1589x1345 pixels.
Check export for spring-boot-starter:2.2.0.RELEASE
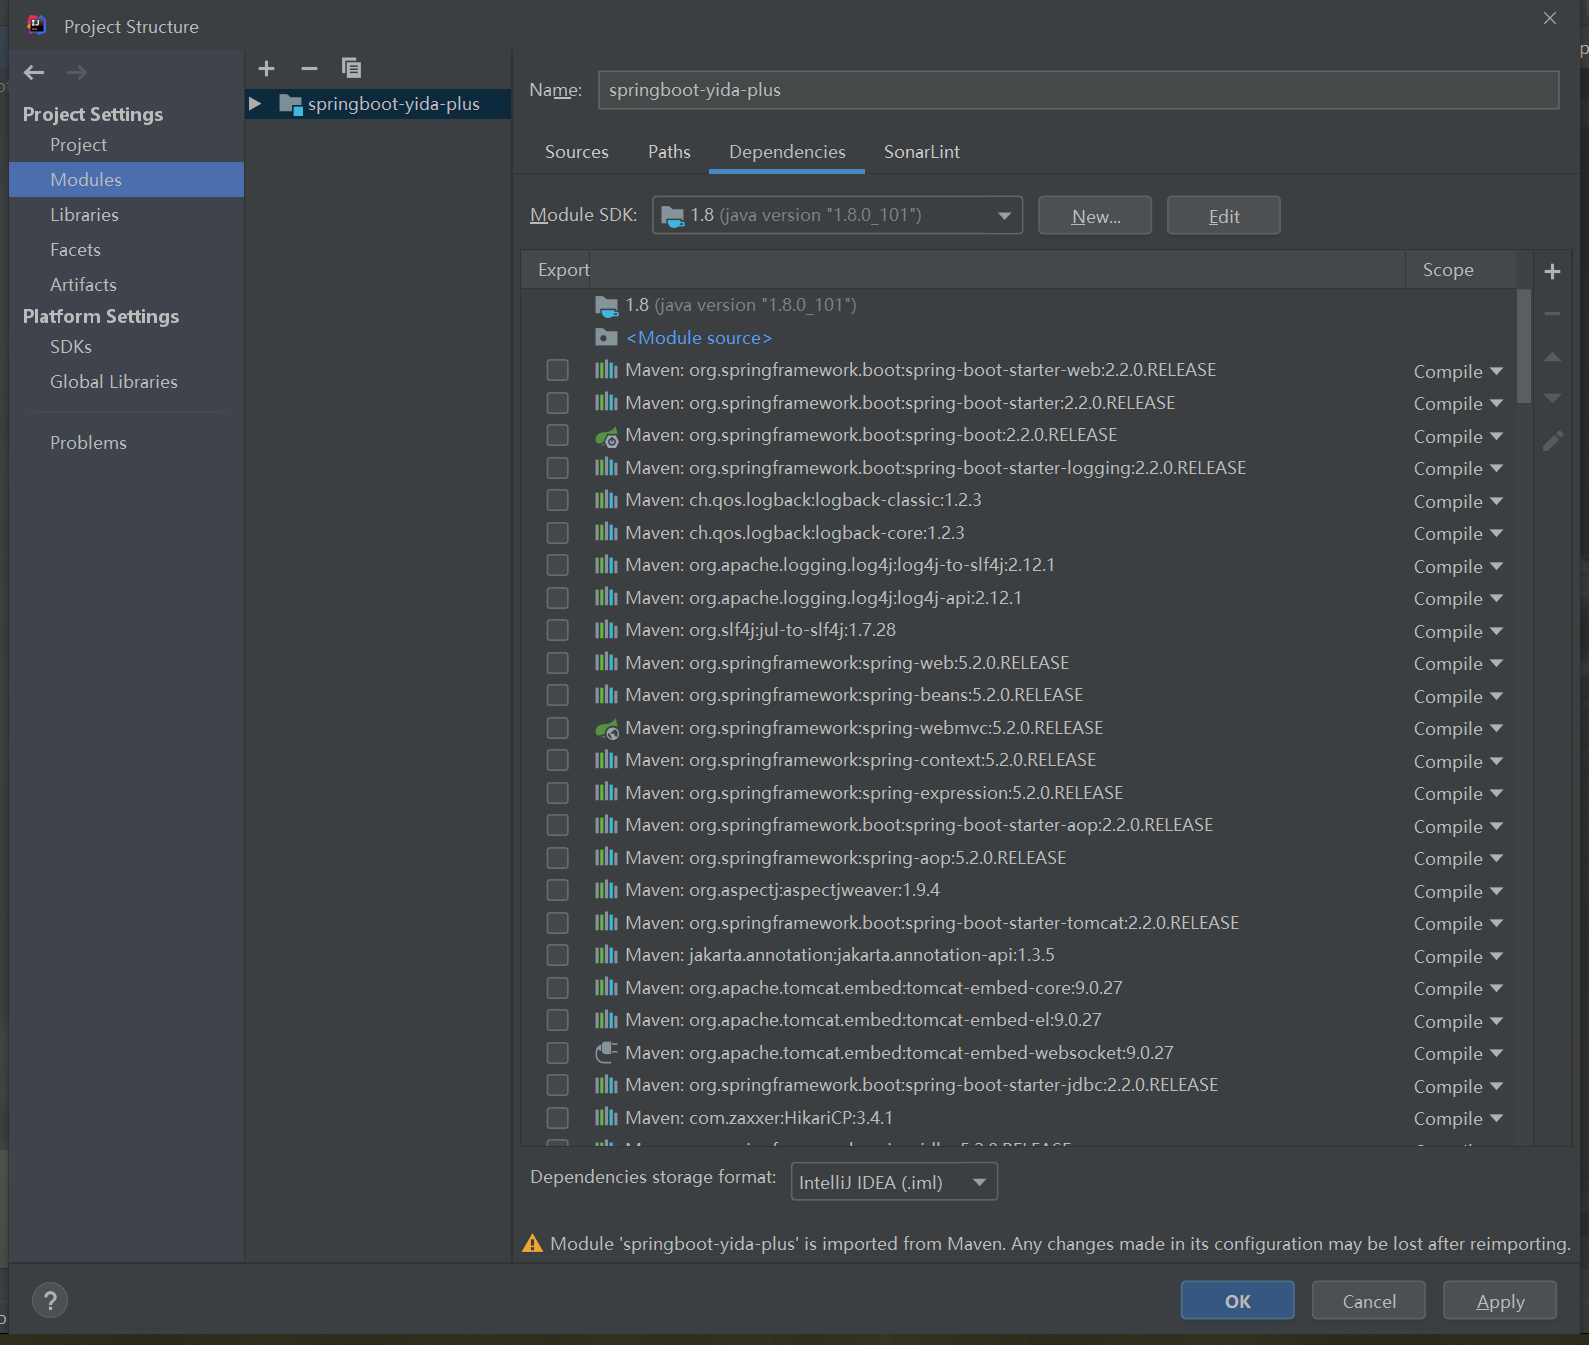pos(558,403)
